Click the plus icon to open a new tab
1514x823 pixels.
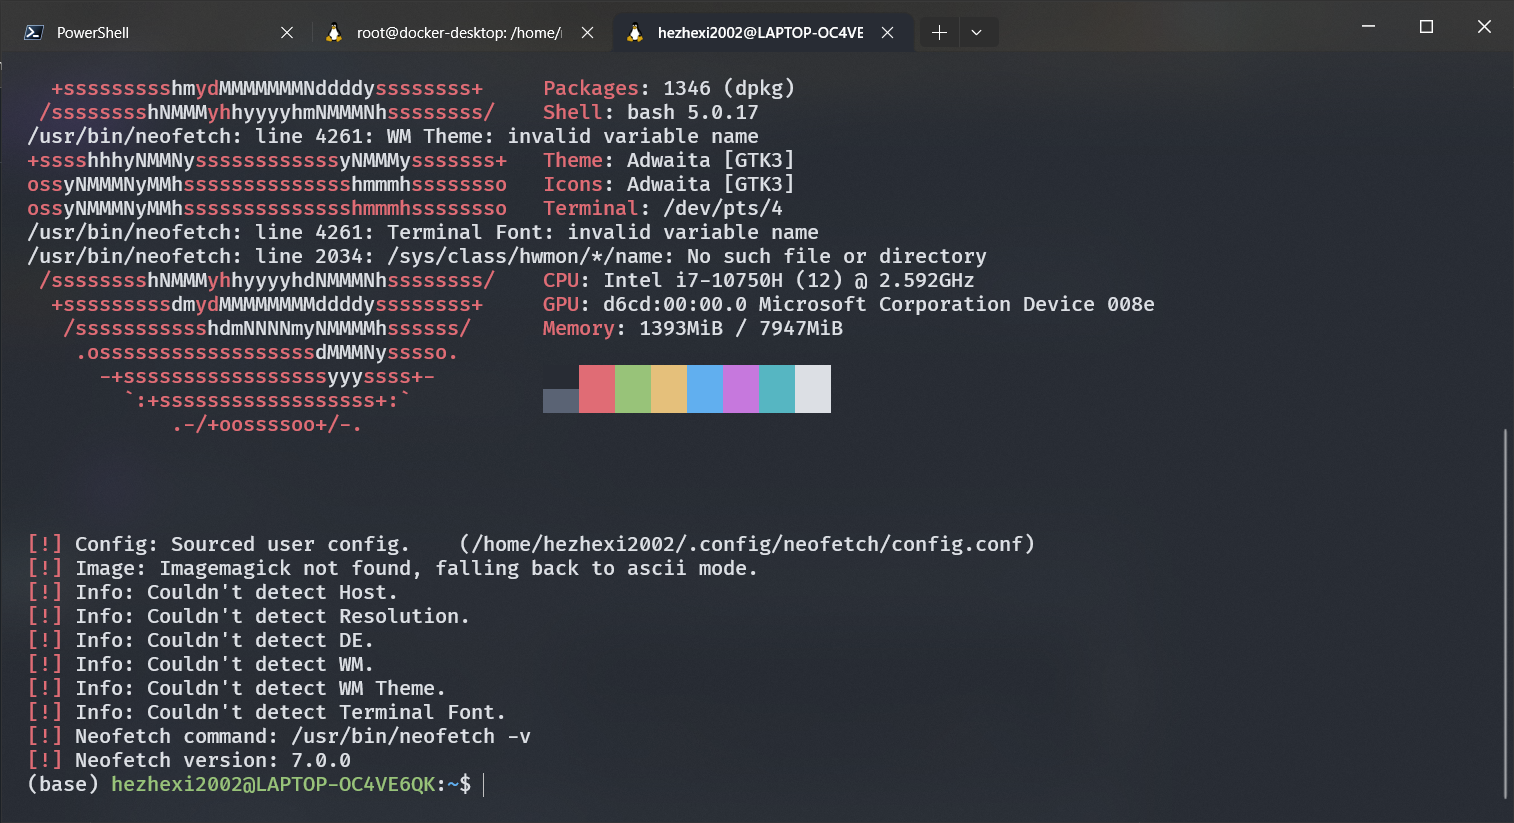pyautogui.click(x=938, y=32)
